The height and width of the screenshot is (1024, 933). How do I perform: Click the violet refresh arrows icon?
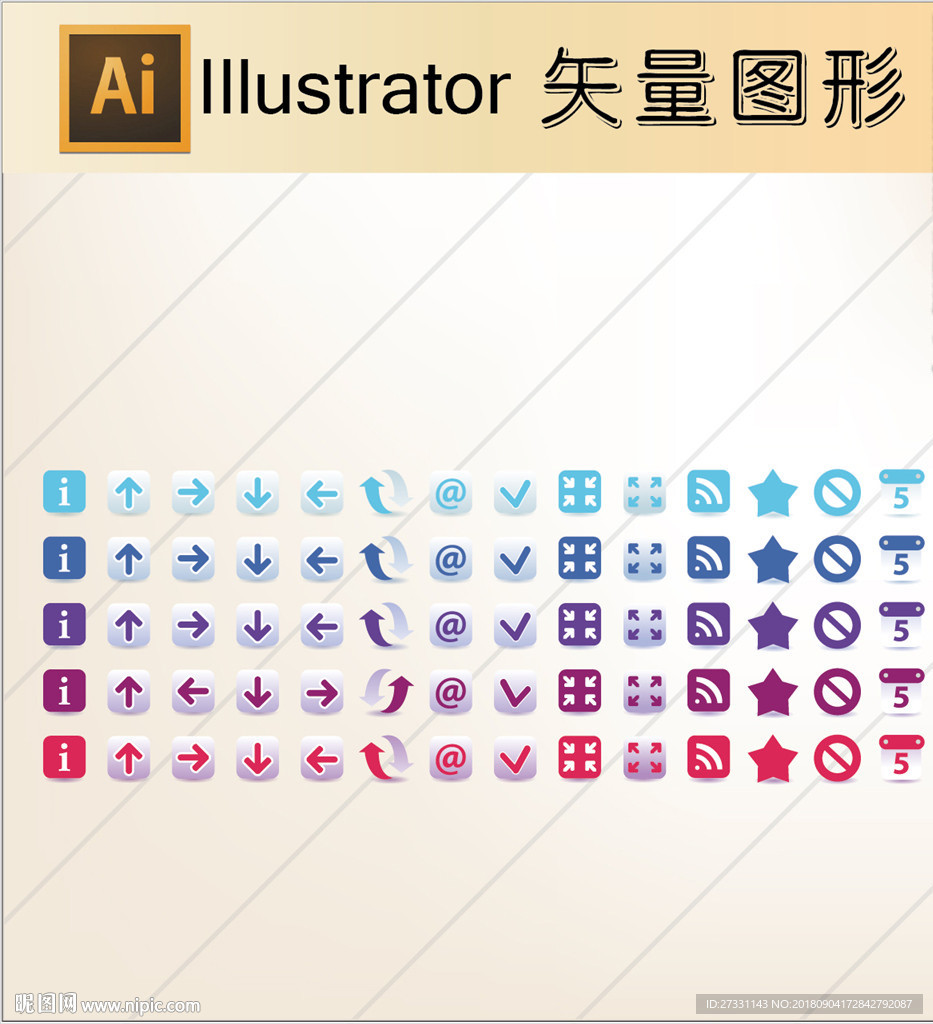(x=386, y=625)
